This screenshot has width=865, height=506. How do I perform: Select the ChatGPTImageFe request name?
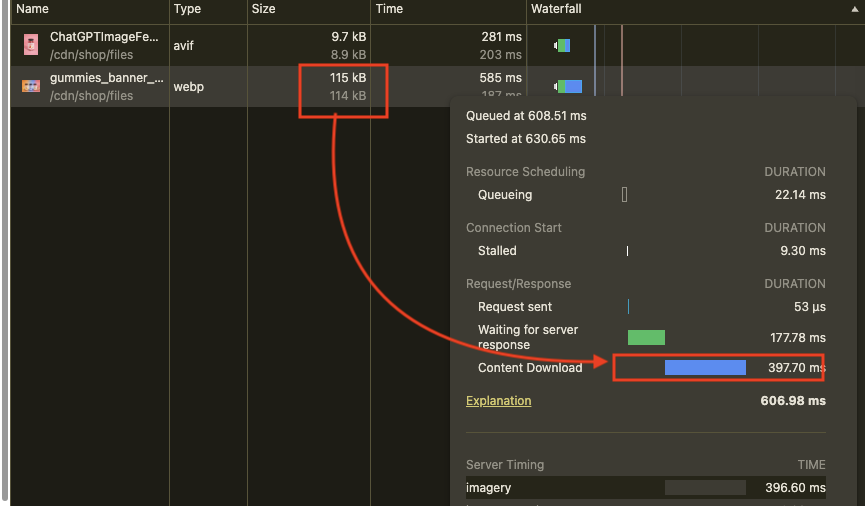pos(104,37)
